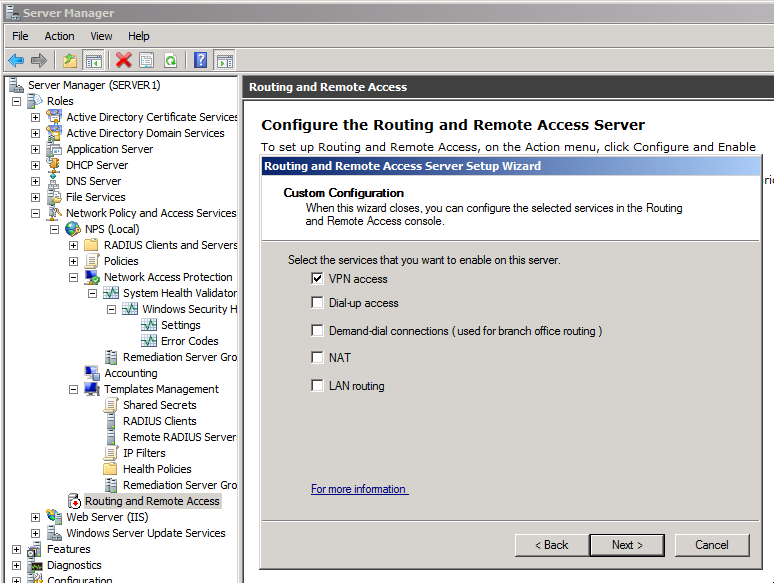This screenshot has height=583, width=774.
Task: Click the Refresh toolbar icon
Action: click(171, 60)
